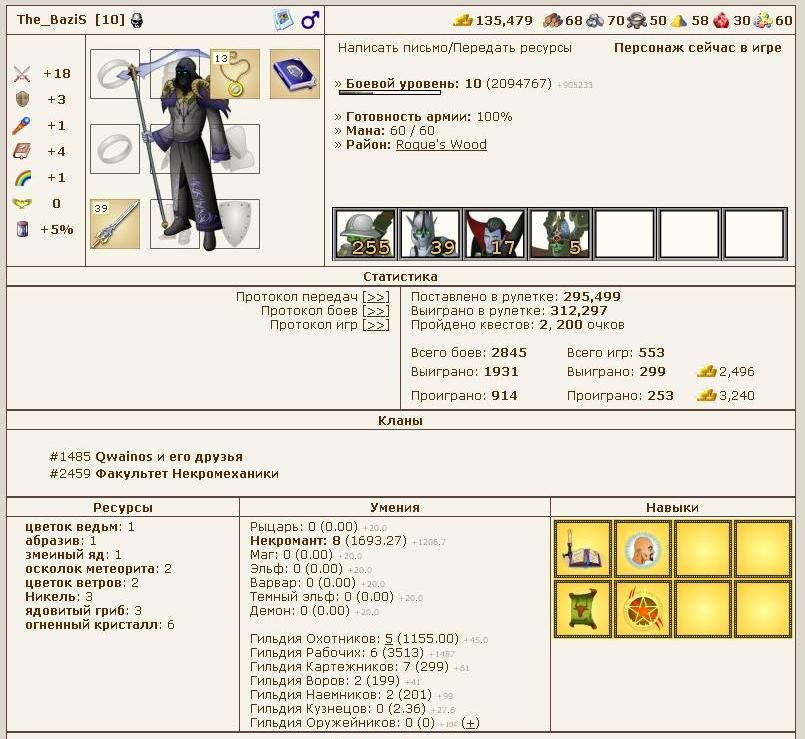Click the spell power wand icon
Image resolution: width=805 pixels, height=739 pixels.
click(22, 126)
